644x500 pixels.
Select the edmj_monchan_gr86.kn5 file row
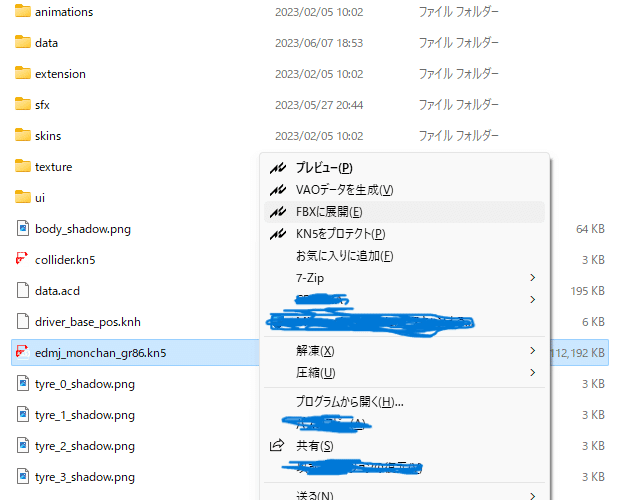[x=310, y=353]
